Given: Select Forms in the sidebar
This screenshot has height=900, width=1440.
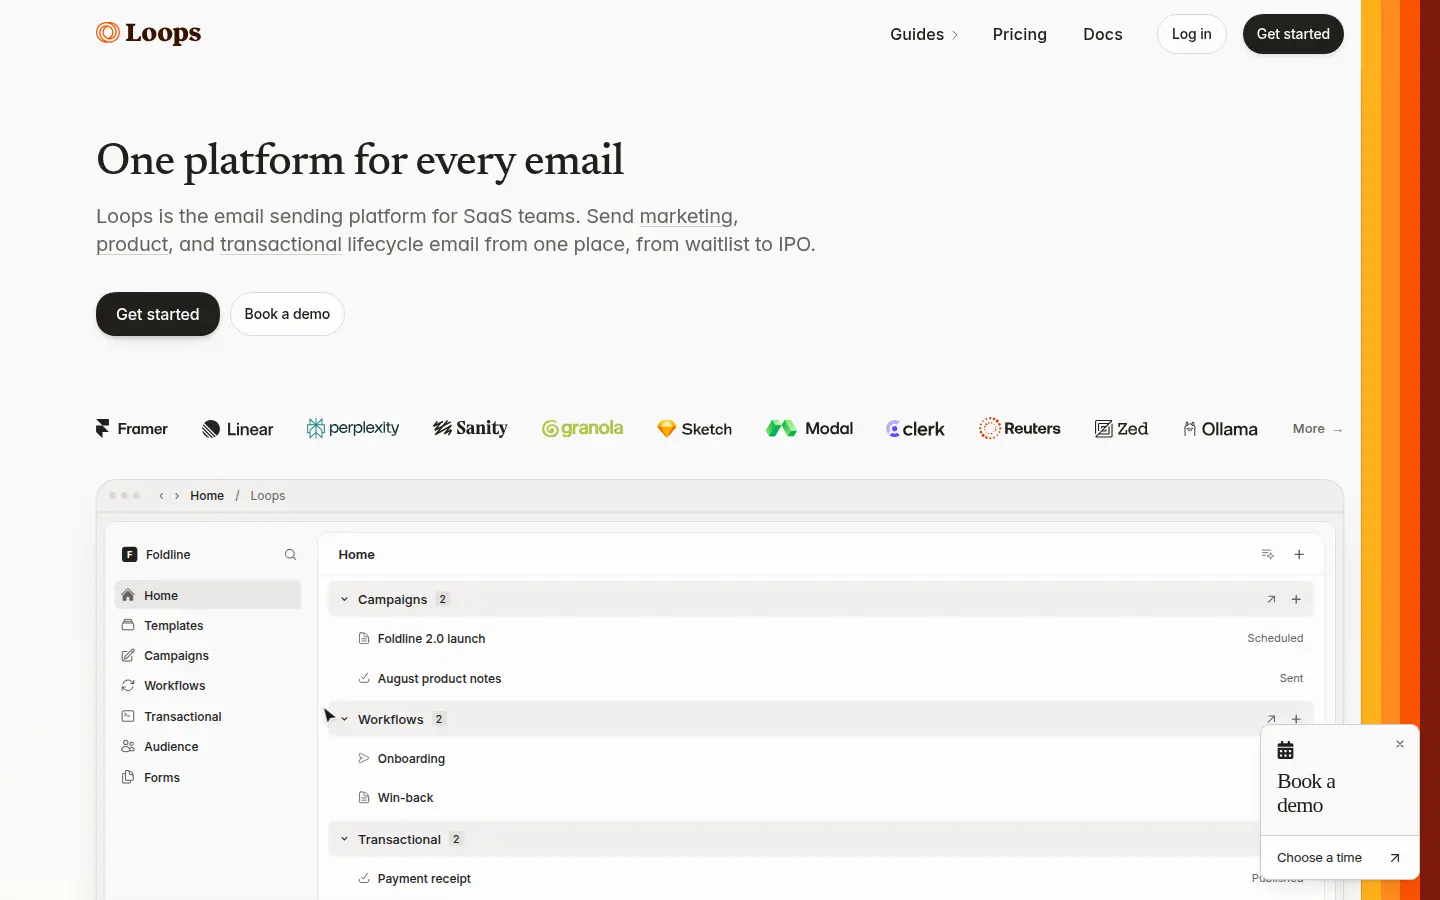Looking at the screenshot, I should coord(208,778).
